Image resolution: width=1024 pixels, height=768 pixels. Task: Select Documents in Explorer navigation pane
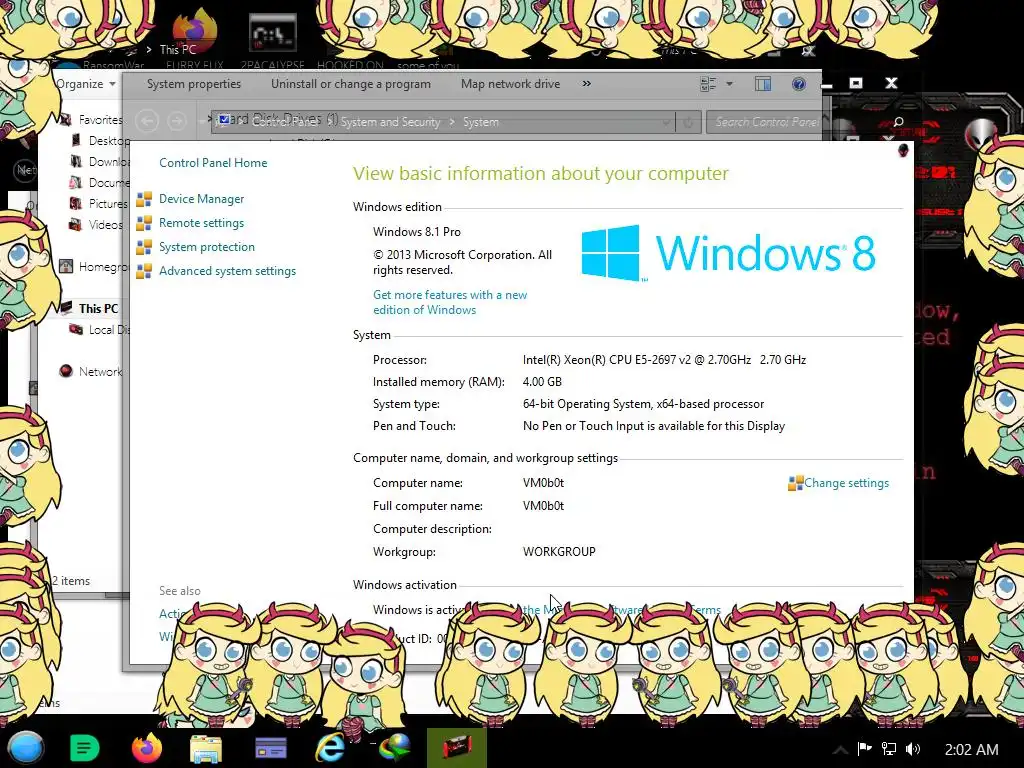[109, 182]
